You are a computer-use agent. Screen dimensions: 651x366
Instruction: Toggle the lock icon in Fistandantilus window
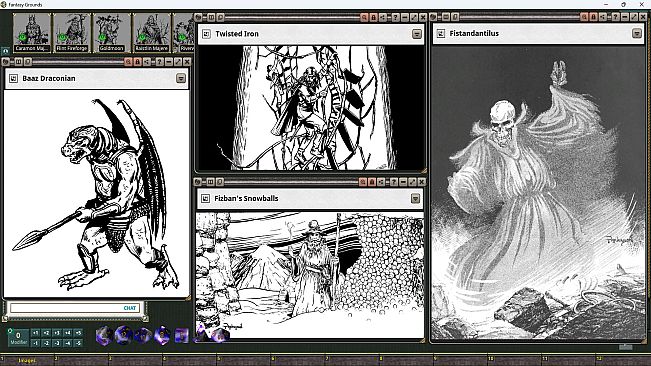click(594, 17)
